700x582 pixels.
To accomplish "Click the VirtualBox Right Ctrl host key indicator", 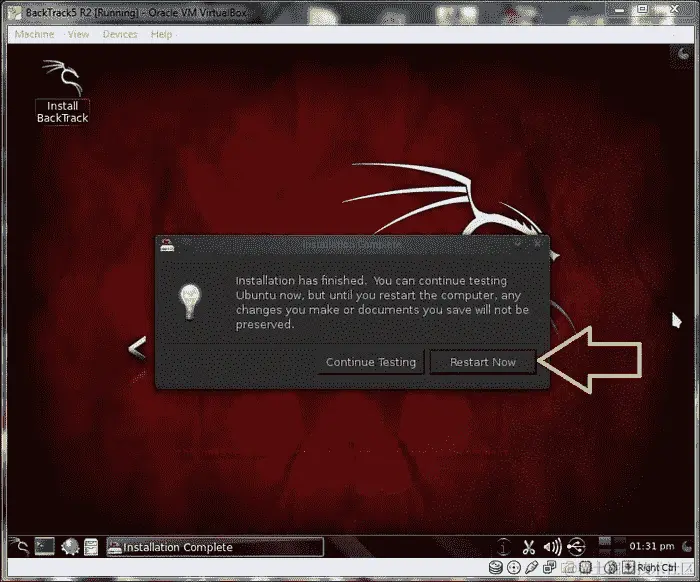I will tap(657, 567).
